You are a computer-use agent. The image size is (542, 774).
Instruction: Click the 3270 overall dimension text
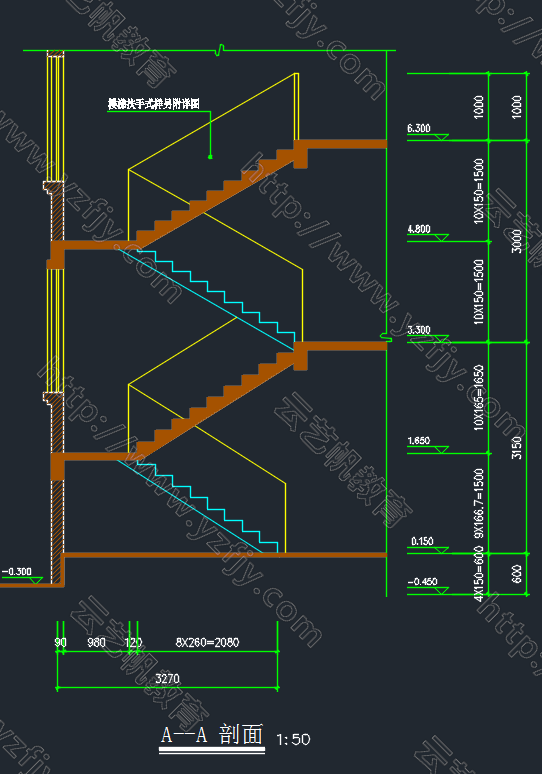click(x=167, y=679)
